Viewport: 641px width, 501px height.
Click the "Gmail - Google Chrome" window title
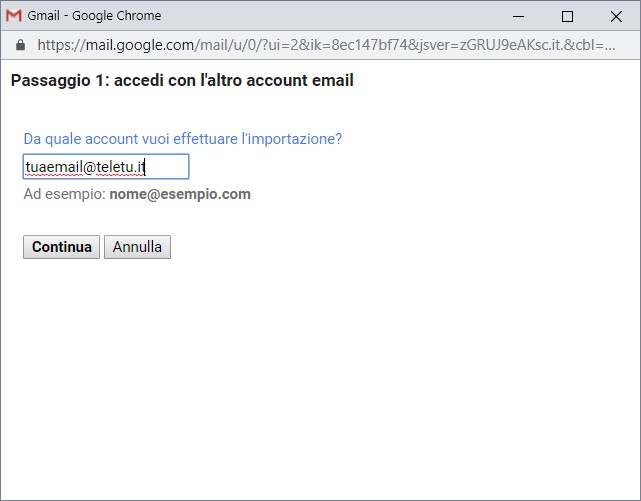[94, 16]
